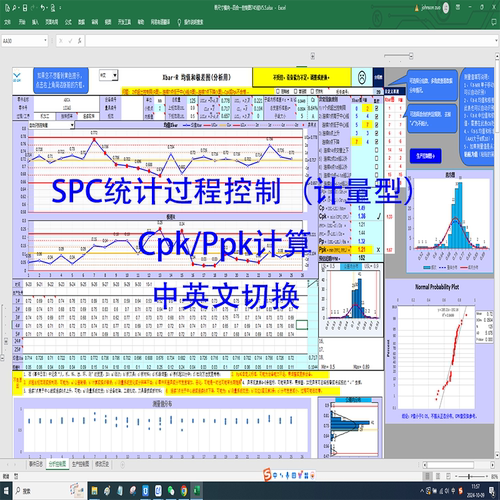
Task: Click the Sogou S input method icon
Action: click(x=267, y=475)
